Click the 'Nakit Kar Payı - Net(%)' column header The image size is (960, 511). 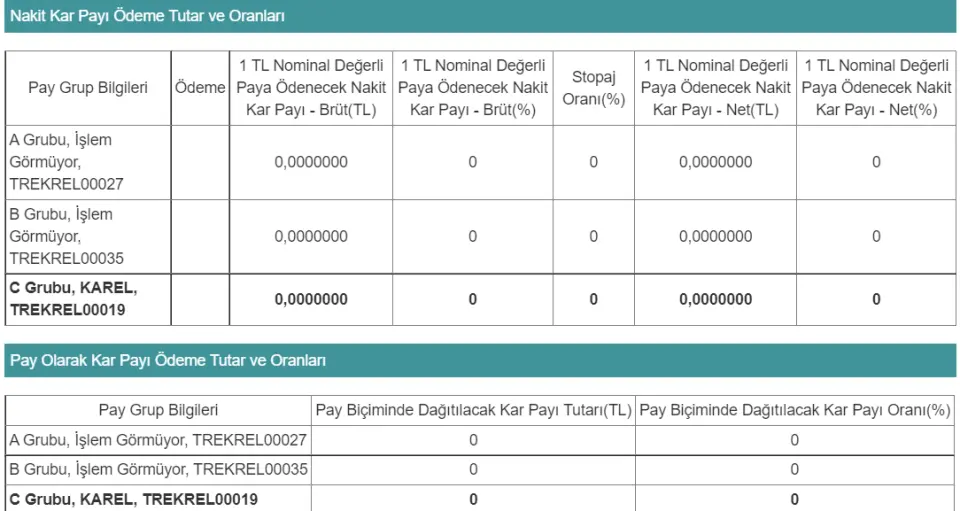[x=876, y=88]
